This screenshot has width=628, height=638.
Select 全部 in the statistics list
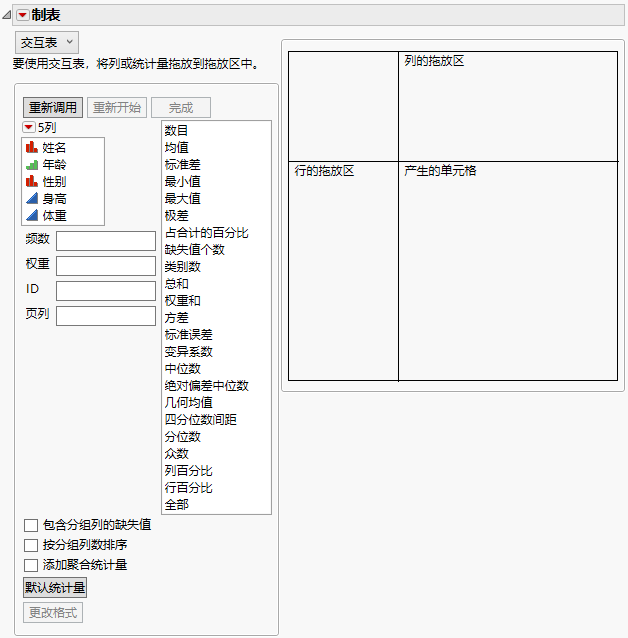coord(176,505)
